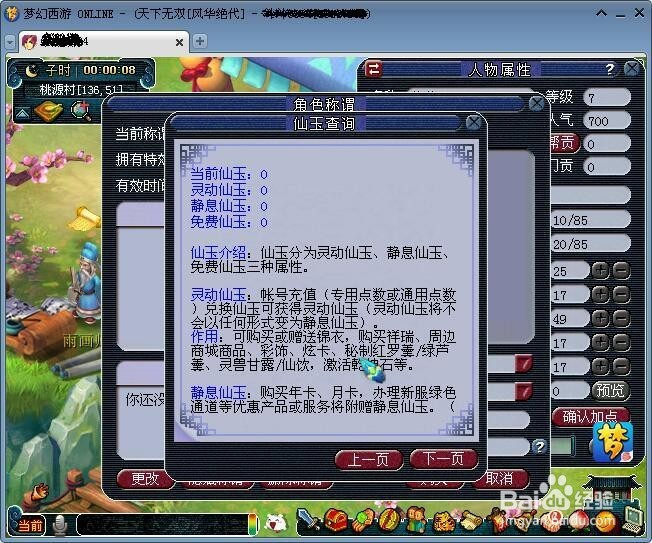Click the 灵动仙玉 description heading
This screenshot has width=652, height=543.
coord(219,295)
